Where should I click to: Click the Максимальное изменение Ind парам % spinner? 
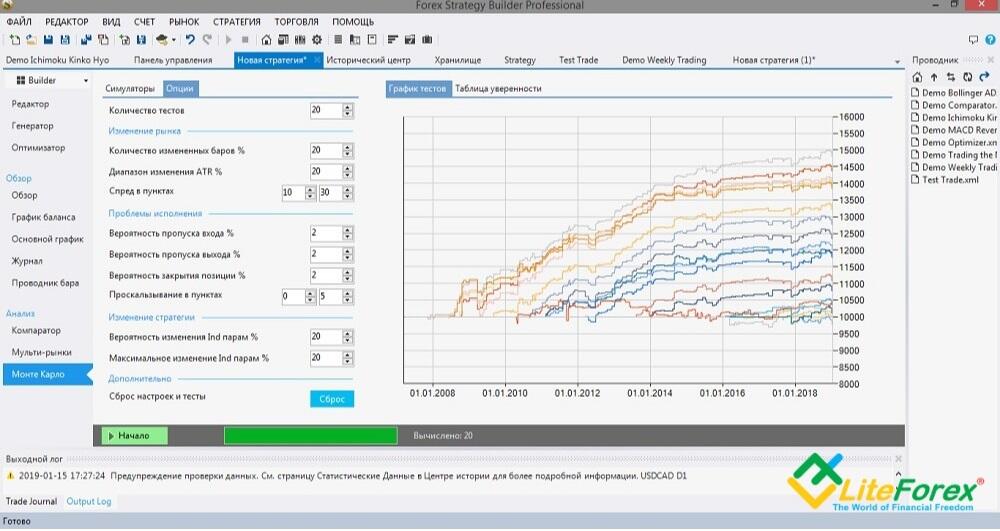[348, 358]
